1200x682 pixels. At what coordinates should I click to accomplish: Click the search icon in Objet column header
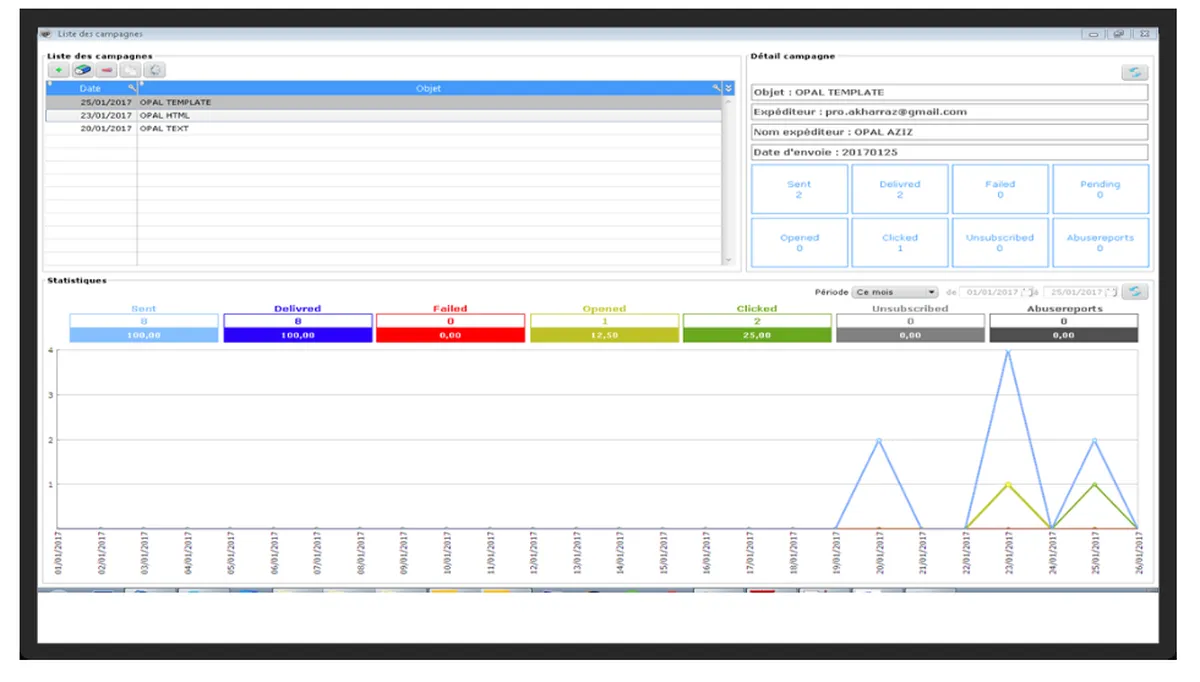tap(716, 89)
